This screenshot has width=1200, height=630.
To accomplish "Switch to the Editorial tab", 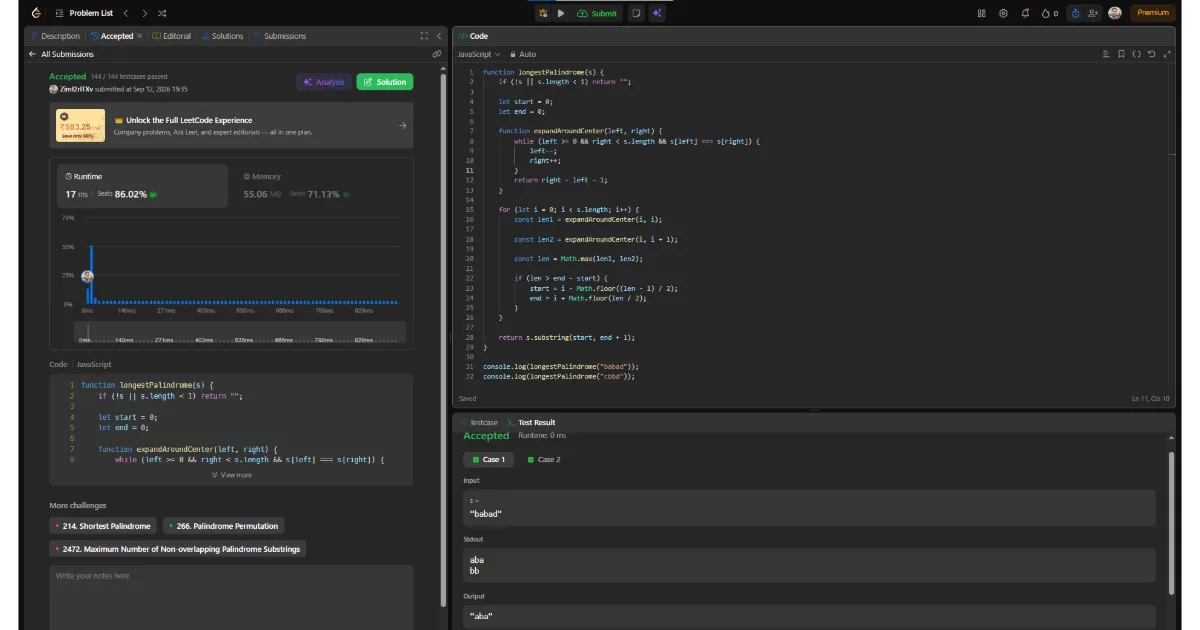I will [171, 36].
